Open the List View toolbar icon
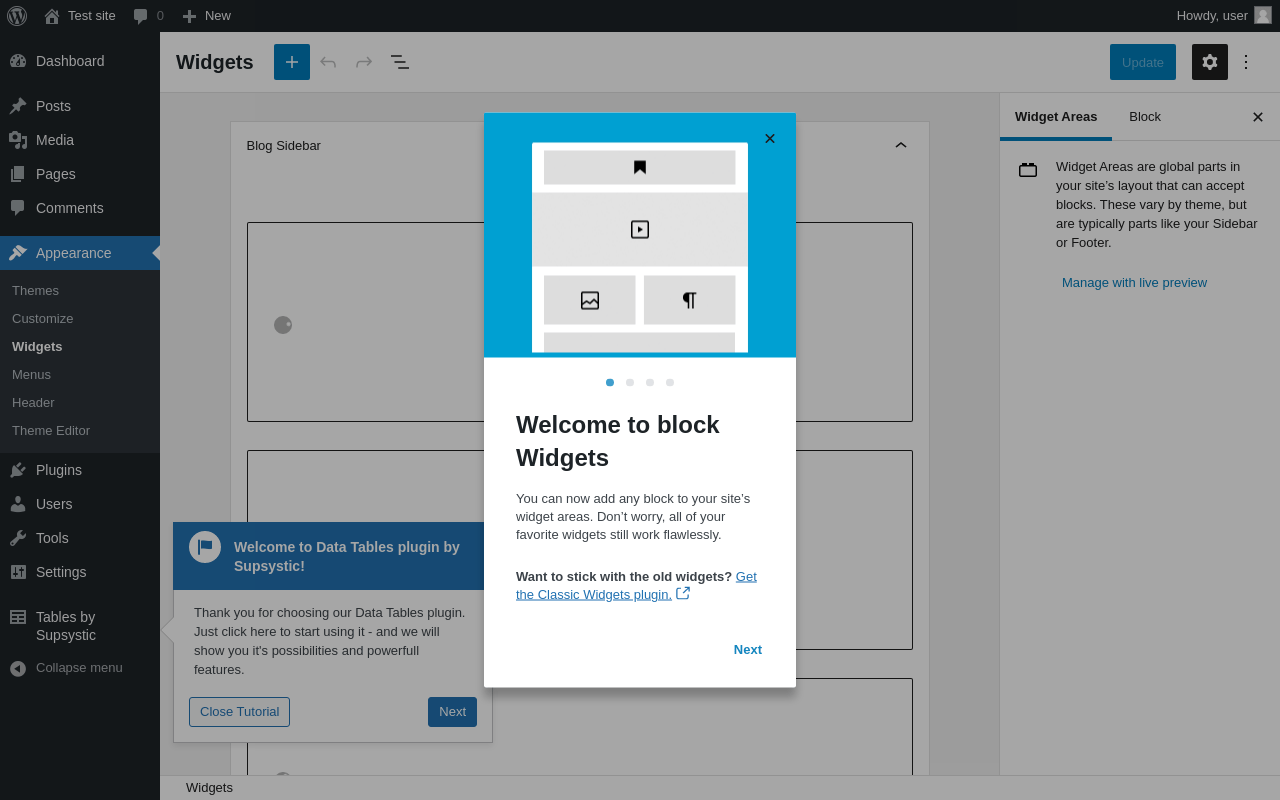Image resolution: width=1280 pixels, height=800 pixels. (400, 62)
